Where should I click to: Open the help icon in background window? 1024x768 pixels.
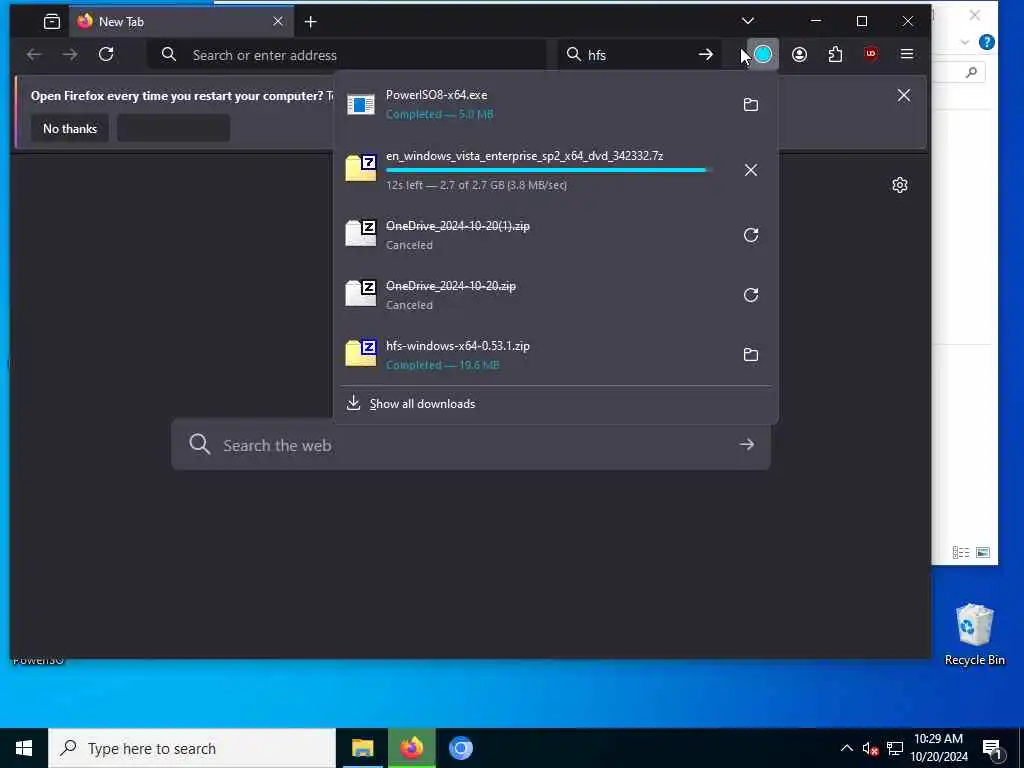[x=987, y=42]
